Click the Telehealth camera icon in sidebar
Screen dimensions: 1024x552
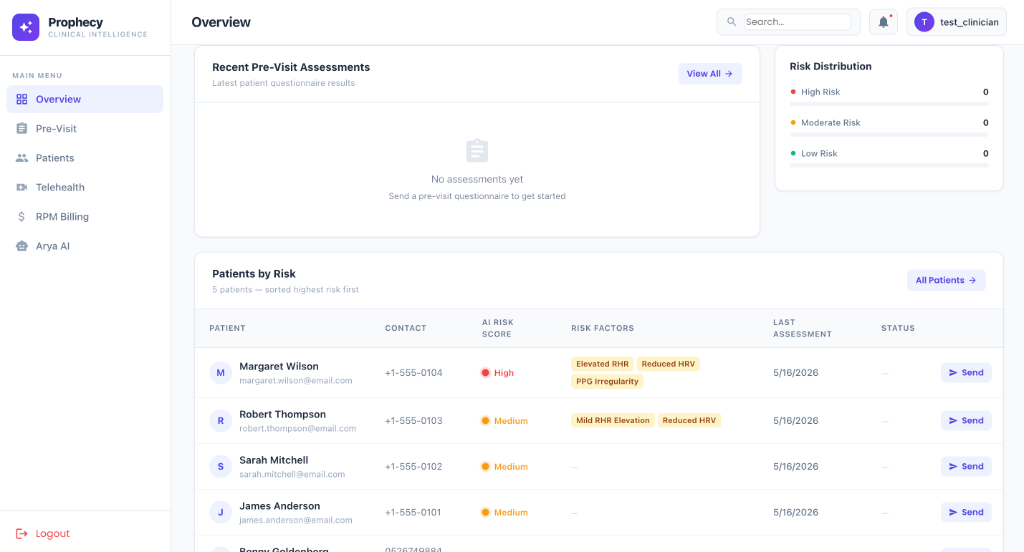click(x=22, y=187)
